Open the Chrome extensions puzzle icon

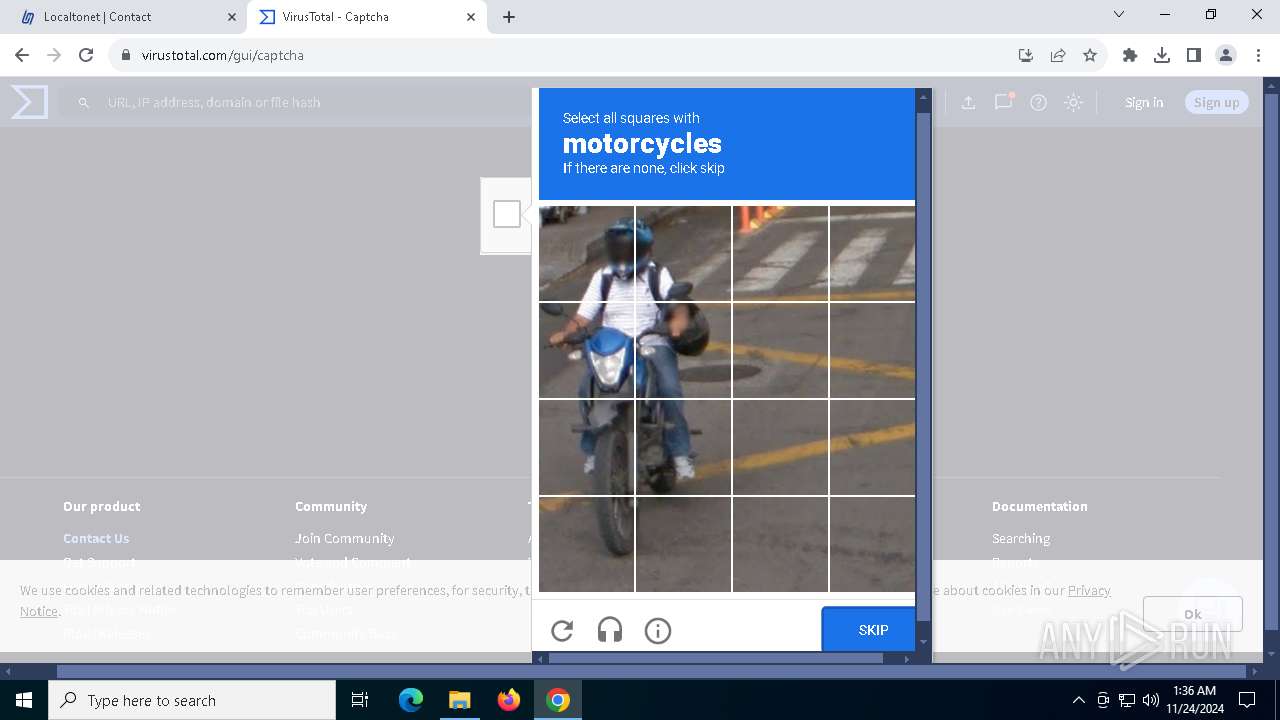(x=1130, y=55)
